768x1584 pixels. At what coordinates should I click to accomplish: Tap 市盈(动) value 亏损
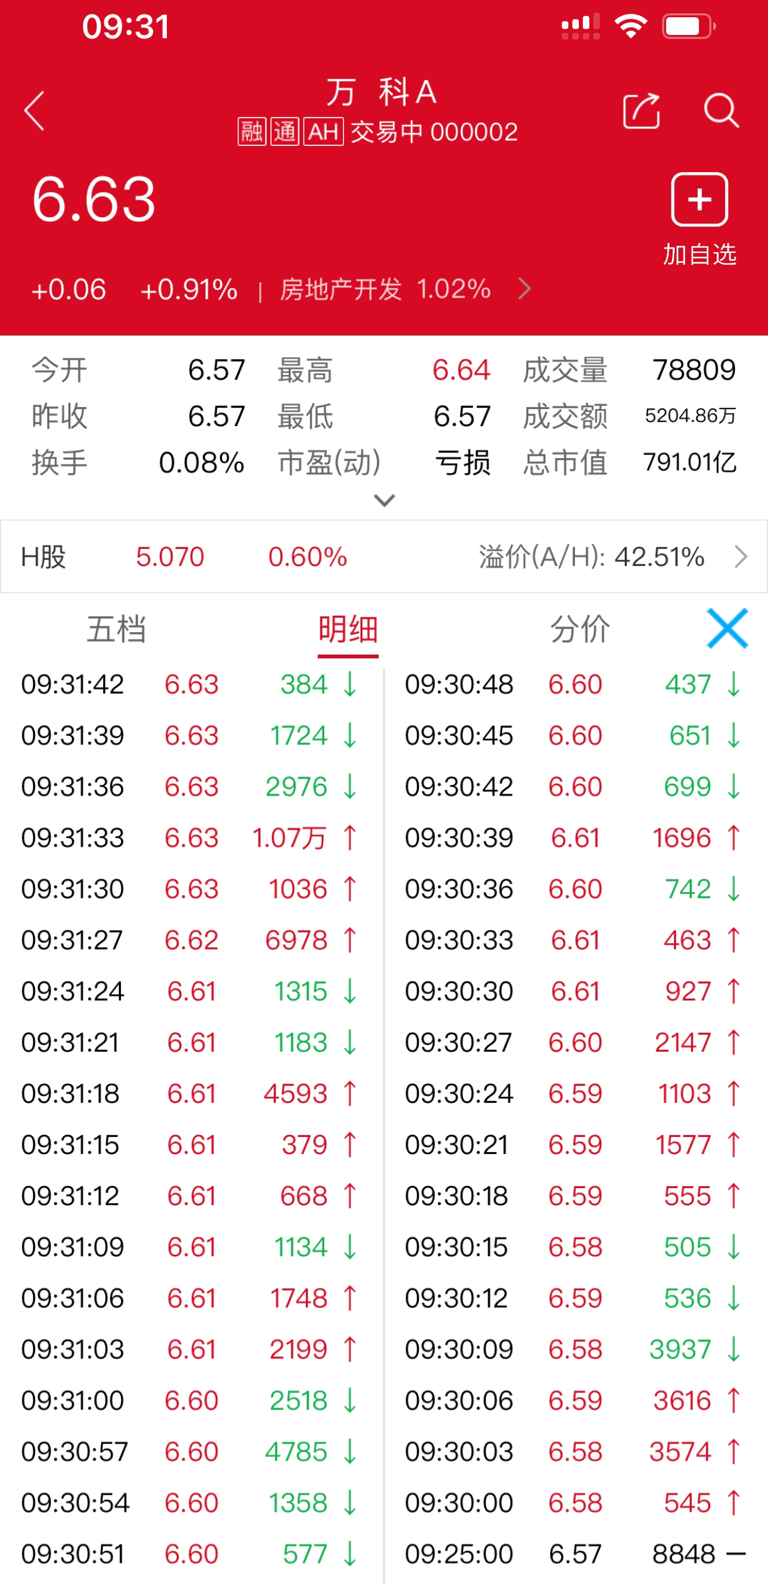pyautogui.click(x=463, y=462)
